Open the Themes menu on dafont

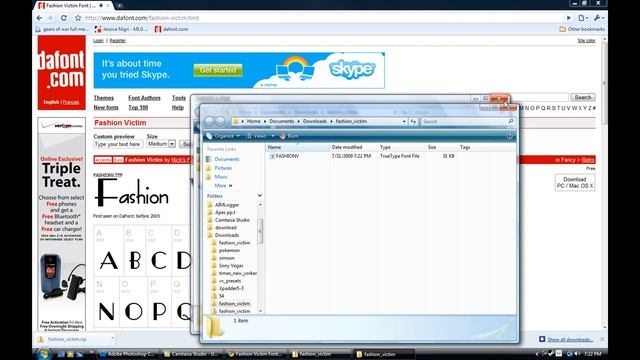pyautogui.click(x=104, y=98)
